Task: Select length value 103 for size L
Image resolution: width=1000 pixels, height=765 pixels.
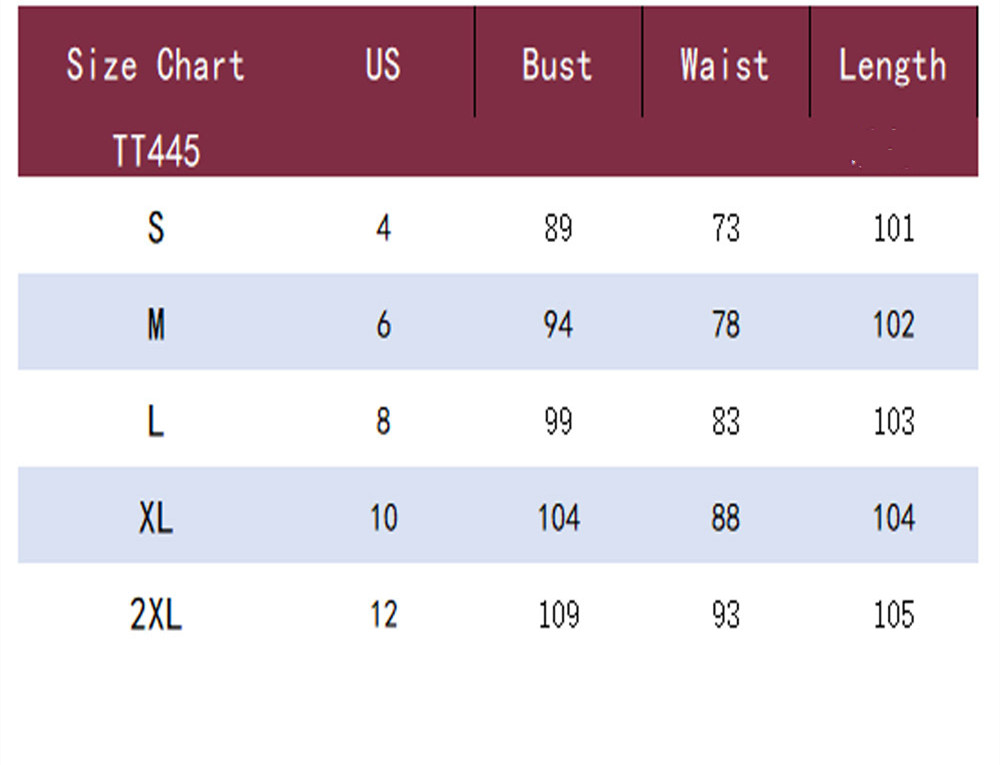Action: coord(893,422)
